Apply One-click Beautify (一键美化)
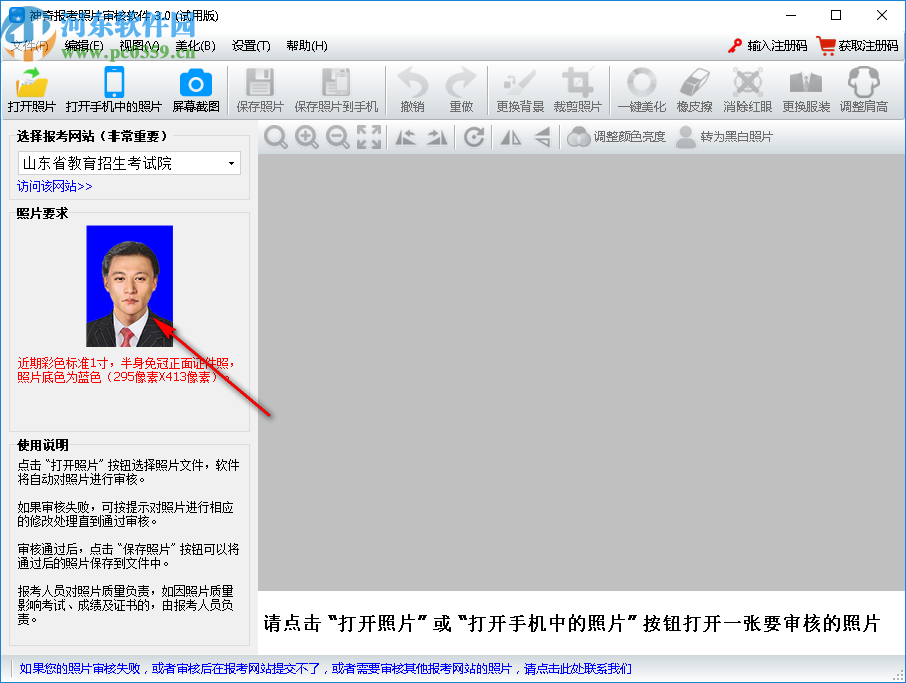 click(641, 90)
